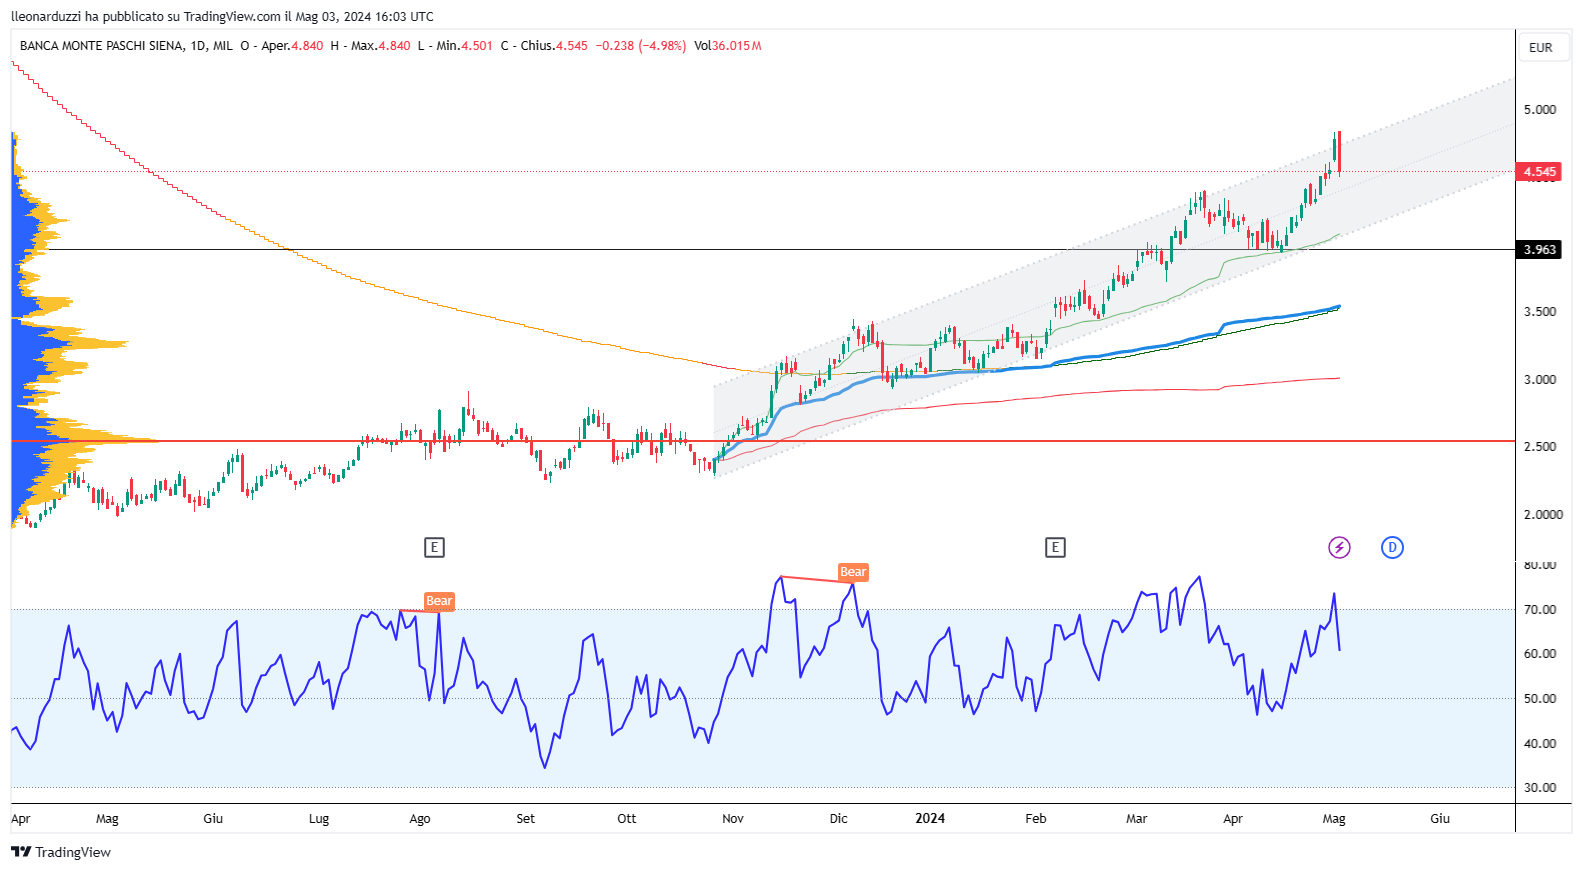Open the purple lightning event marker
Screen dimensions: 1583x870
(x=1339, y=547)
